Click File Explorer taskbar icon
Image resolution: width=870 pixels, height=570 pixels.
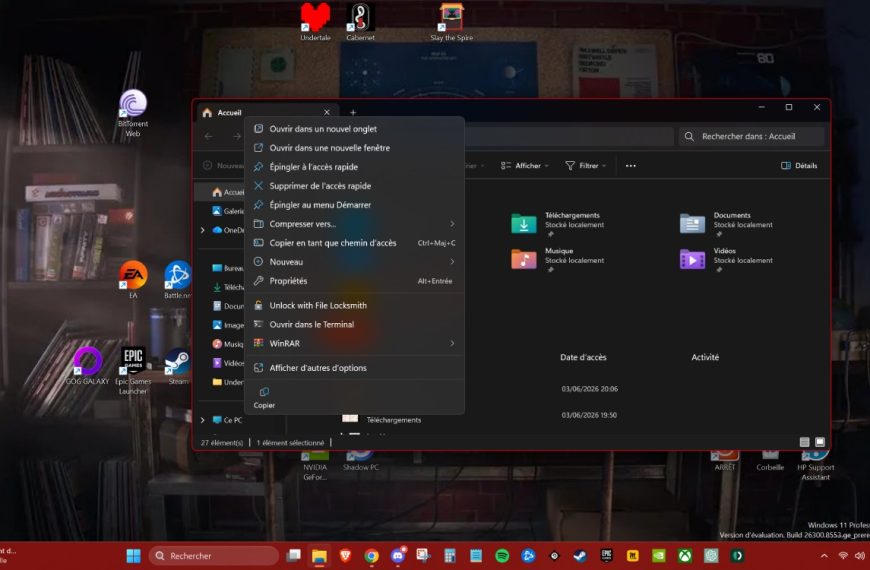pos(319,556)
